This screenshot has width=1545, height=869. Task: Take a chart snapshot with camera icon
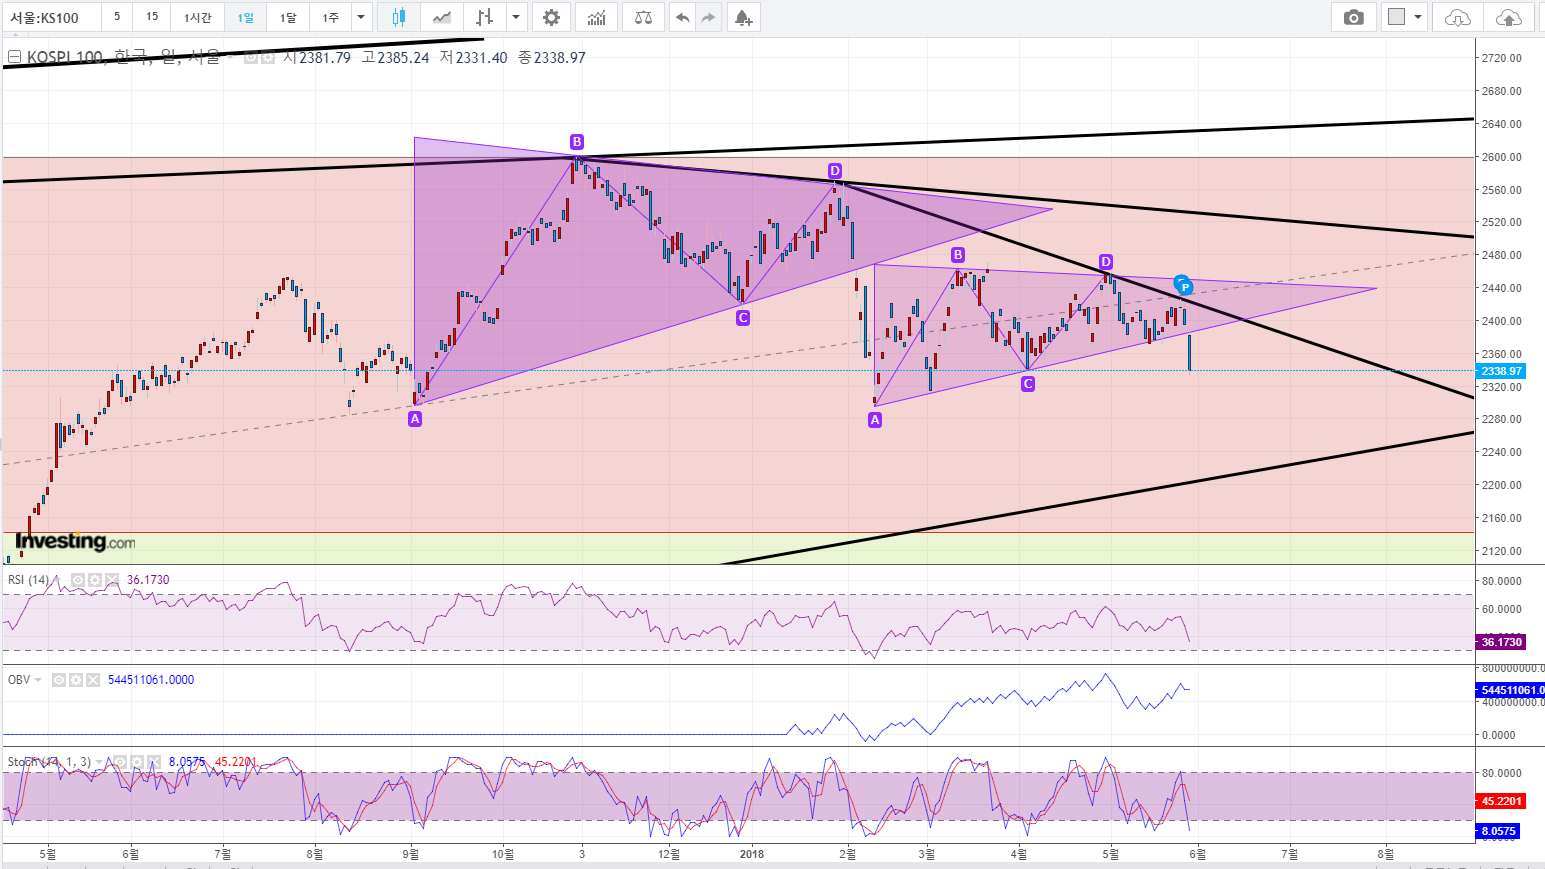click(1353, 17)
